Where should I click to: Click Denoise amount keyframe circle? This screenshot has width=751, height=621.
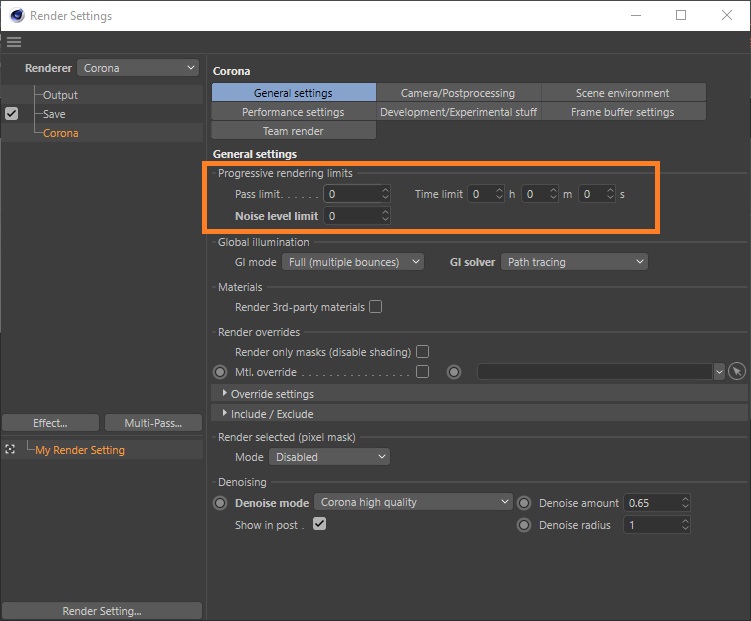click(525, 502)
